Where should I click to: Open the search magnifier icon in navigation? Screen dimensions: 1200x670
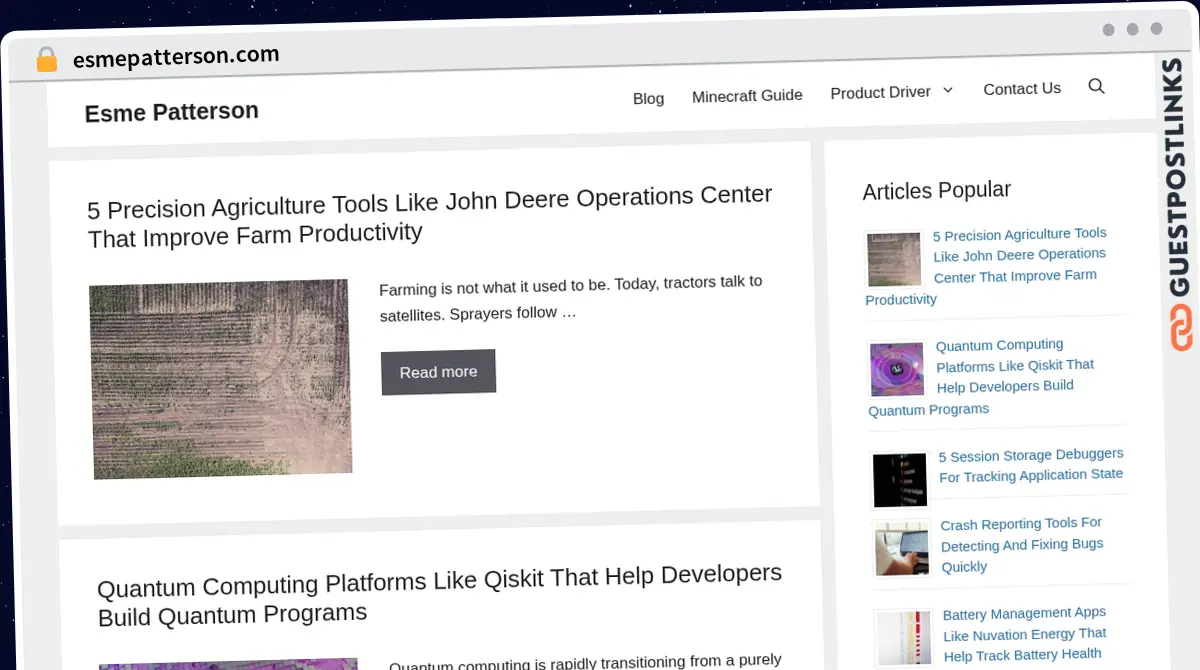pos(1096,86)
